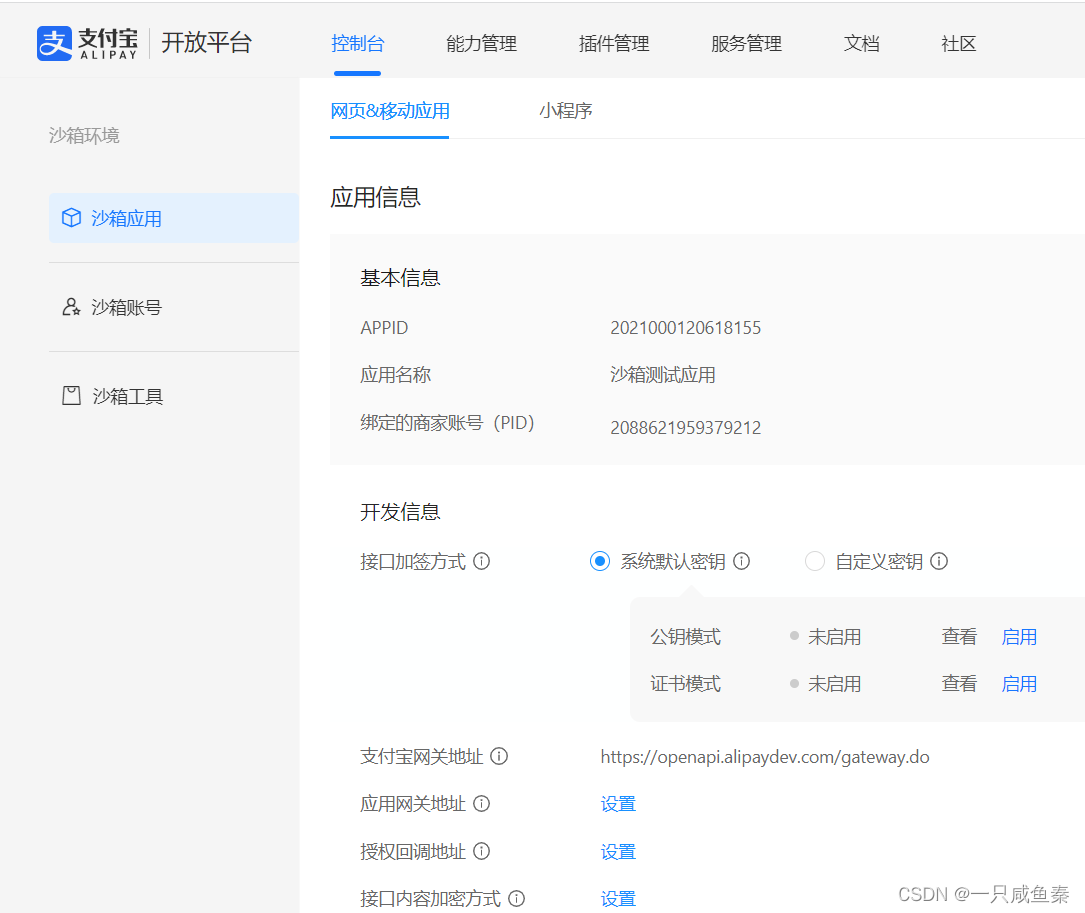Click the Alipay logo icon
This screenshot has width=1085, height=913.
point(54,43)
